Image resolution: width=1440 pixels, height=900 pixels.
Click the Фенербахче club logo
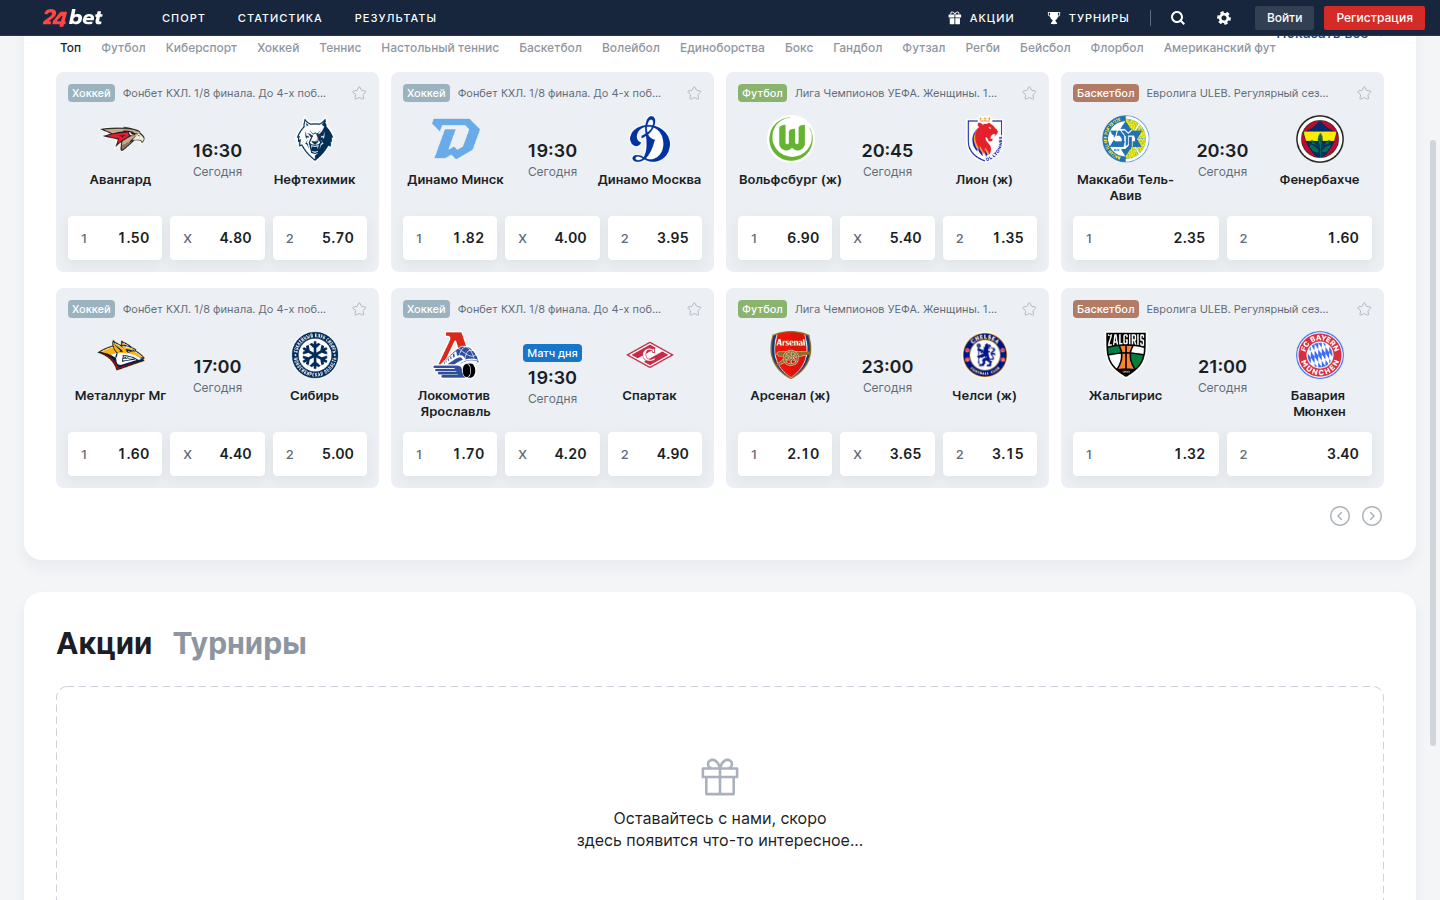coord(1319,139)
